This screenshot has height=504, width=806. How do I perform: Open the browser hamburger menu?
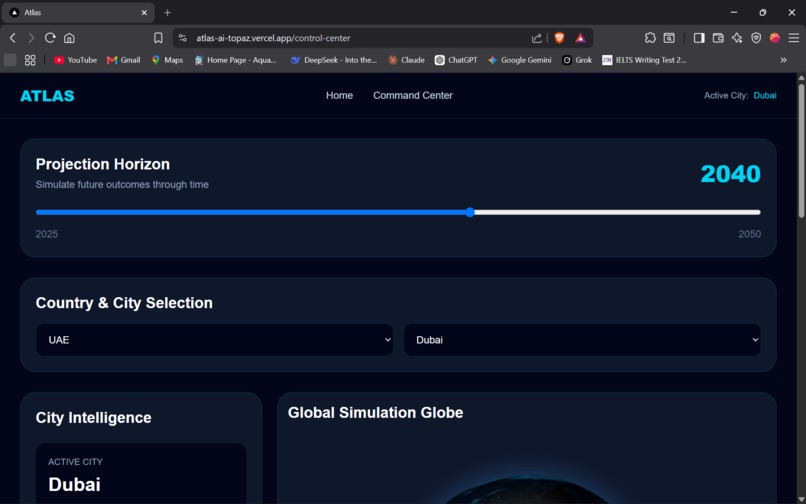(794, 38)
